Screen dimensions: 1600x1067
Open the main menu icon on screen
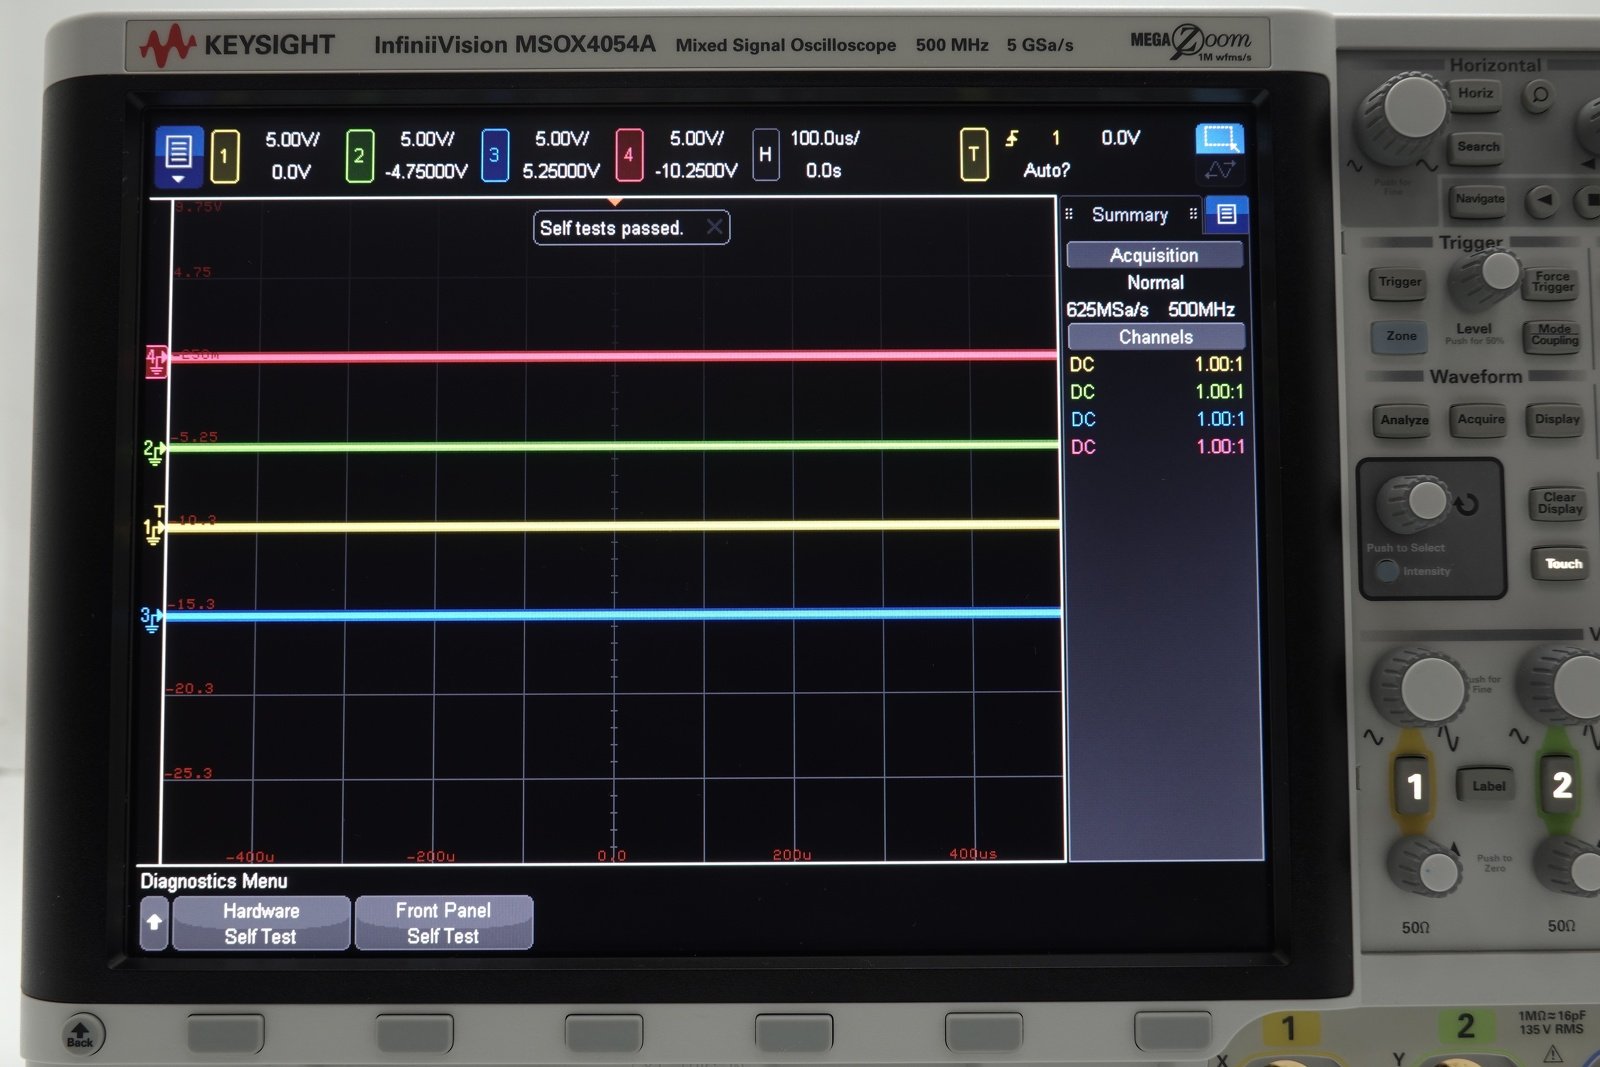pos(178,156)
